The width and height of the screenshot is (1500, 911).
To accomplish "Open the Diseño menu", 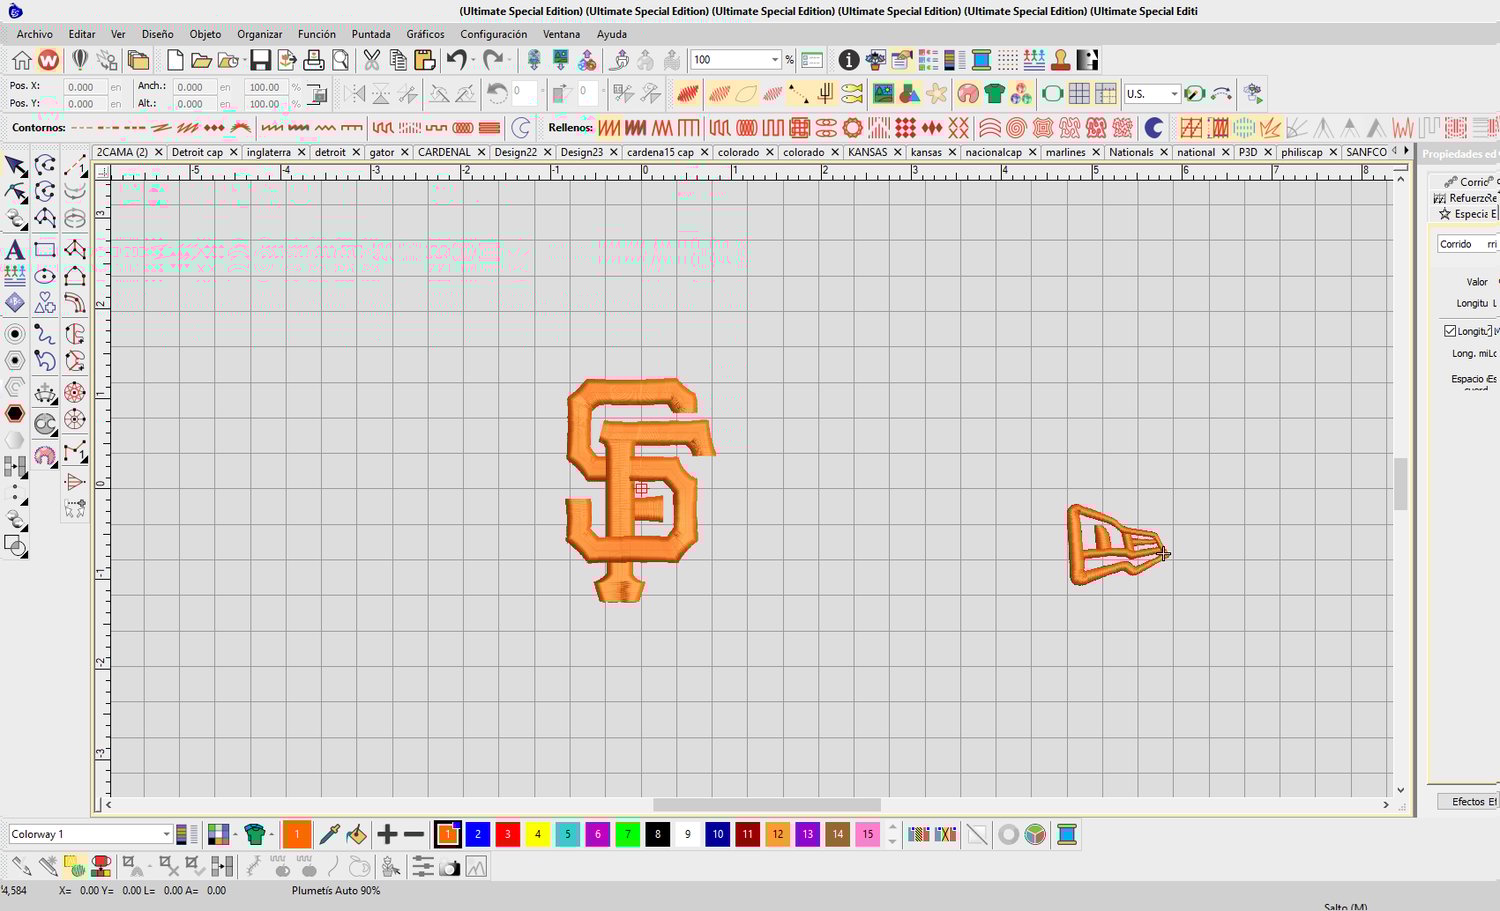I will (x=157, y=34).
